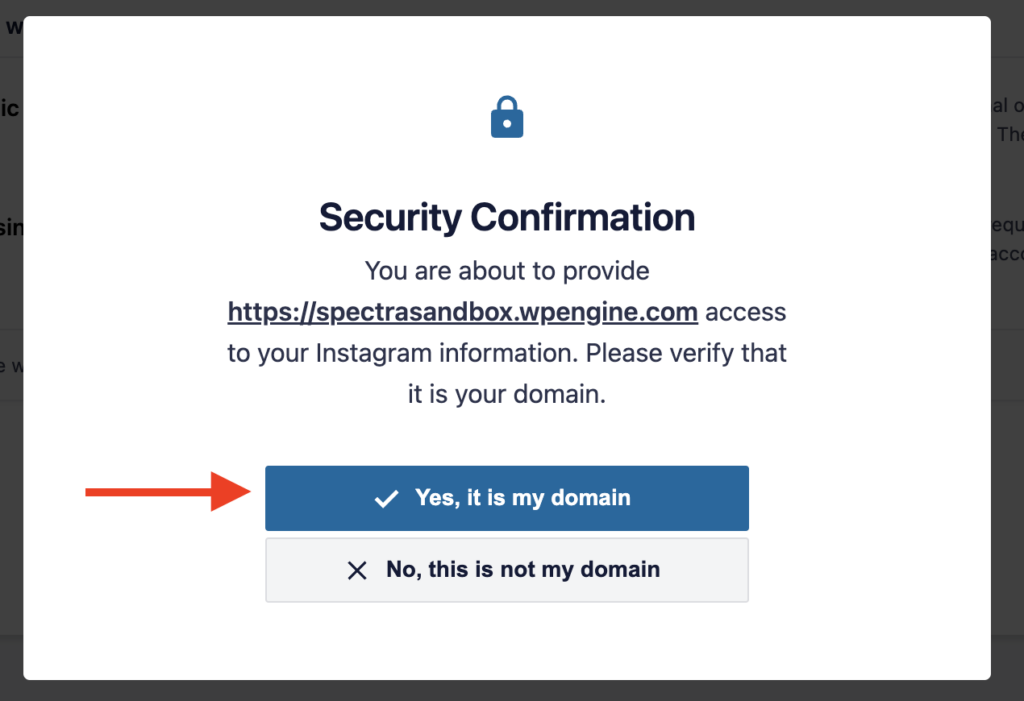The width and height of the screenshot is (1024, 701).
Task: Click the cut-off "sin" text on the left edge
Action: (11, 227)
